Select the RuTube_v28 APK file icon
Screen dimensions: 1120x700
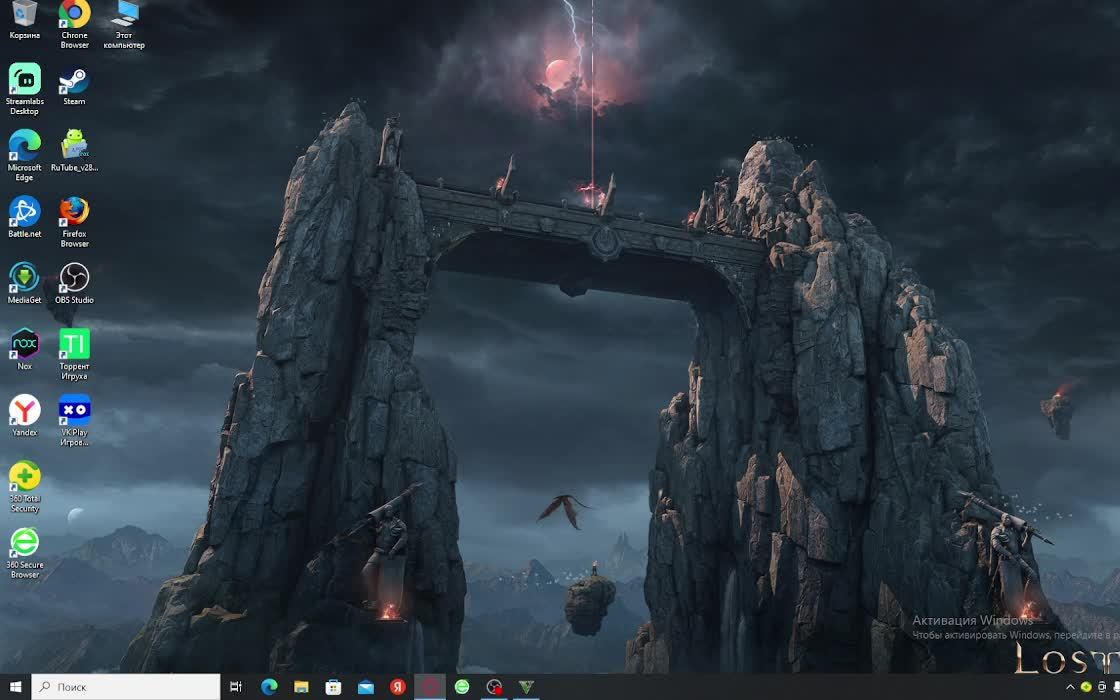coord(74,151)
